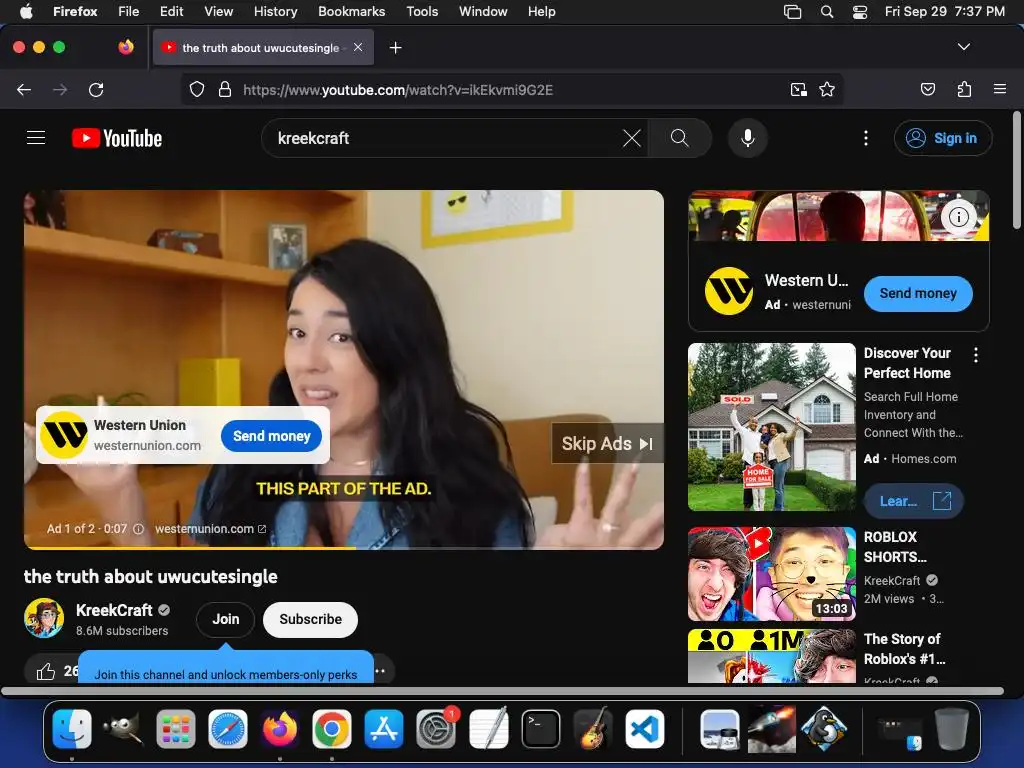1024x768 pixels.
Task: List all tabs dropdown arrow
Action: coord(963,47)
